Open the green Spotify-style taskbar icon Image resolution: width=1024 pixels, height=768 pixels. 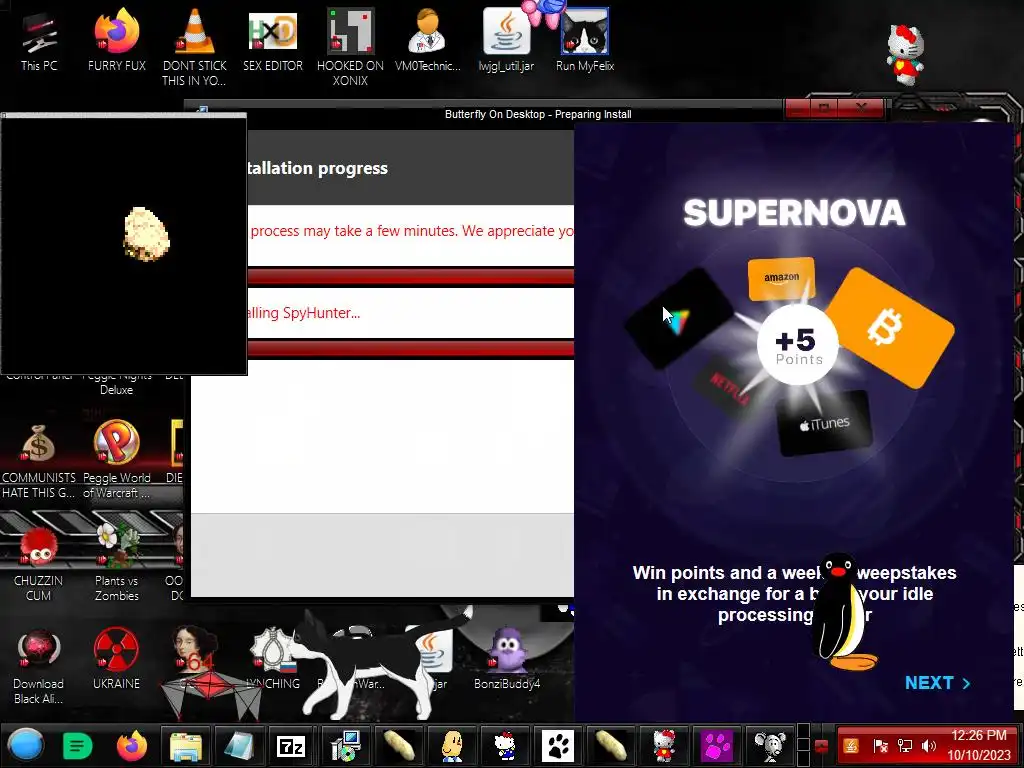77,745
